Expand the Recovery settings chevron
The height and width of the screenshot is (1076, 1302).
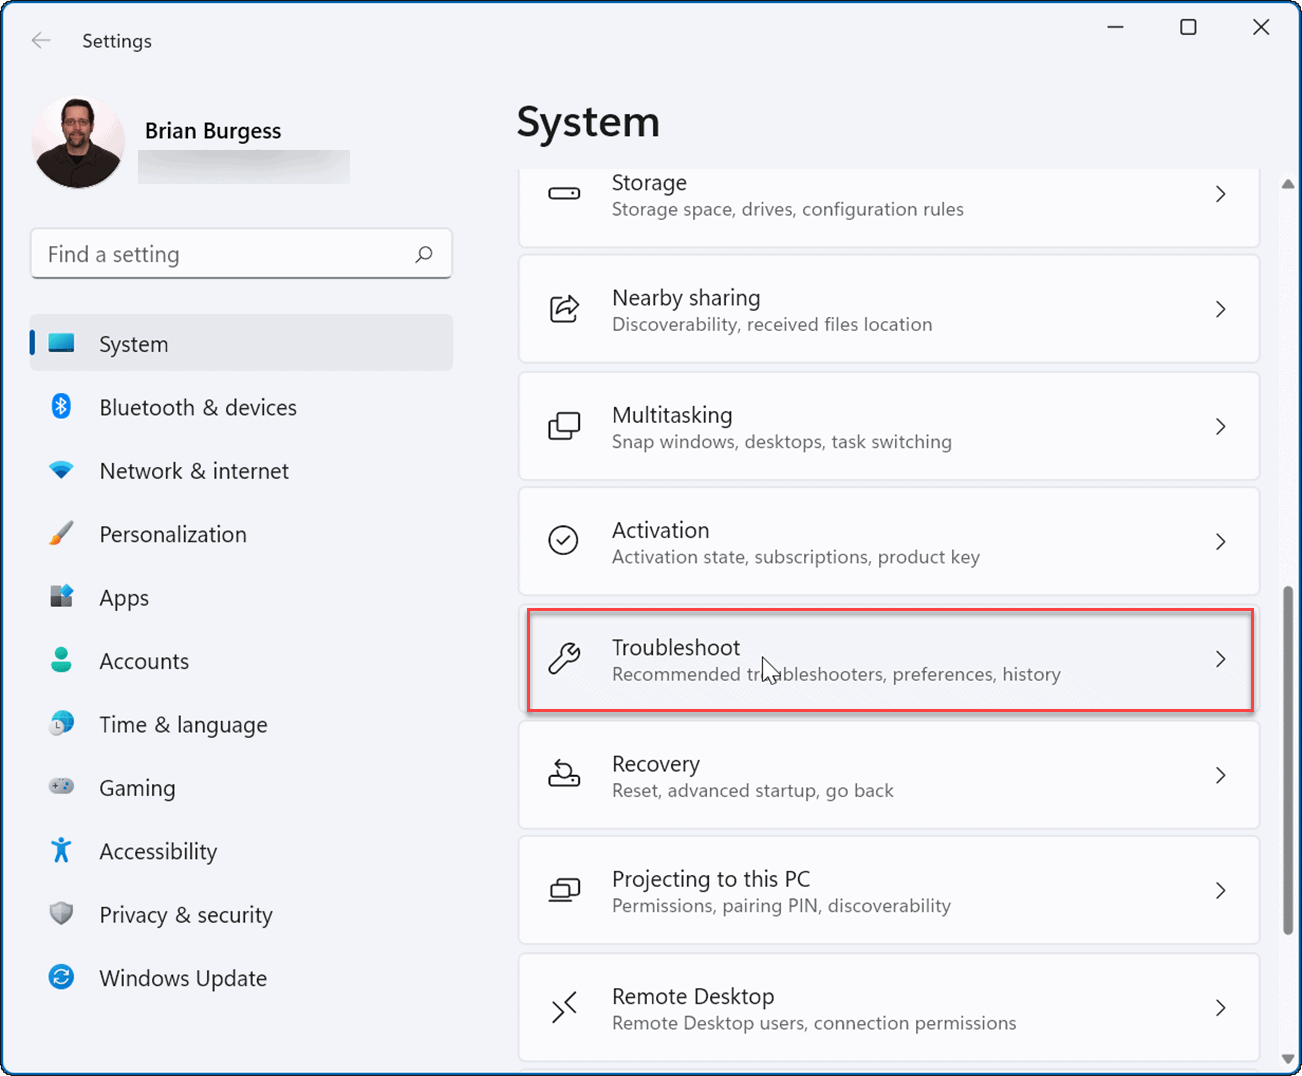[x=1220, y=775]
